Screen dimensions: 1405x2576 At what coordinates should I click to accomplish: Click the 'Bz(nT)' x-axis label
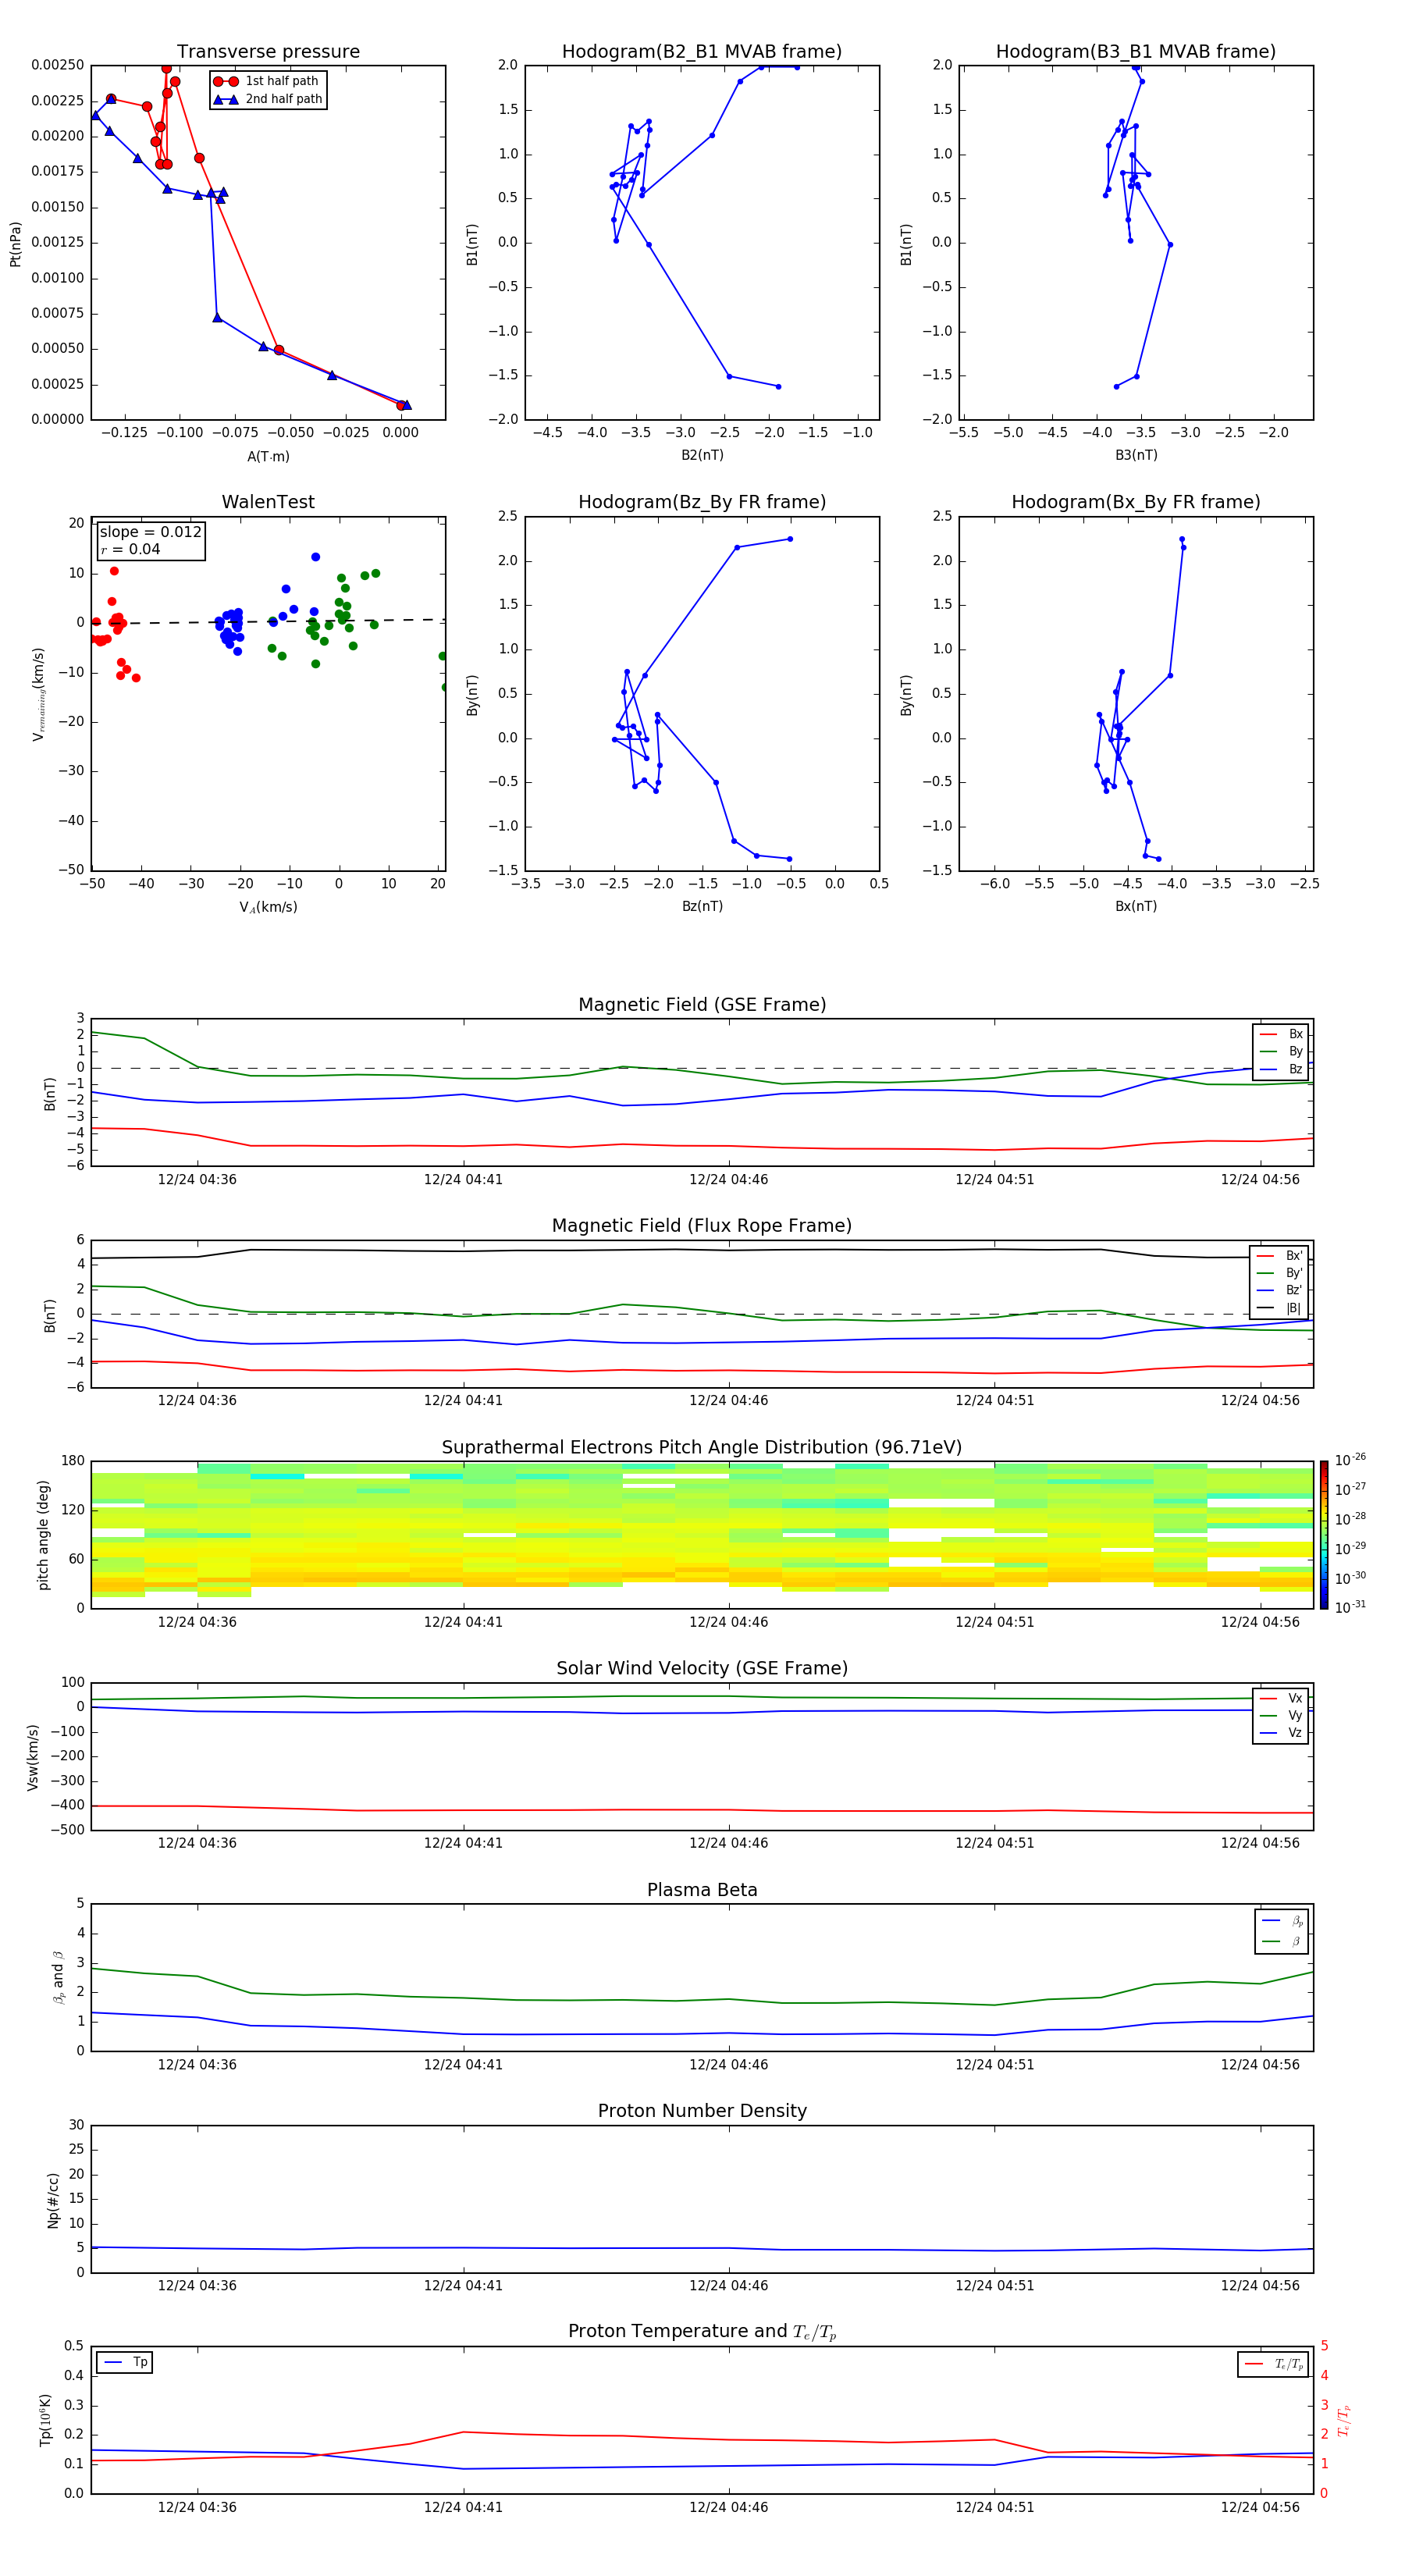702,906
